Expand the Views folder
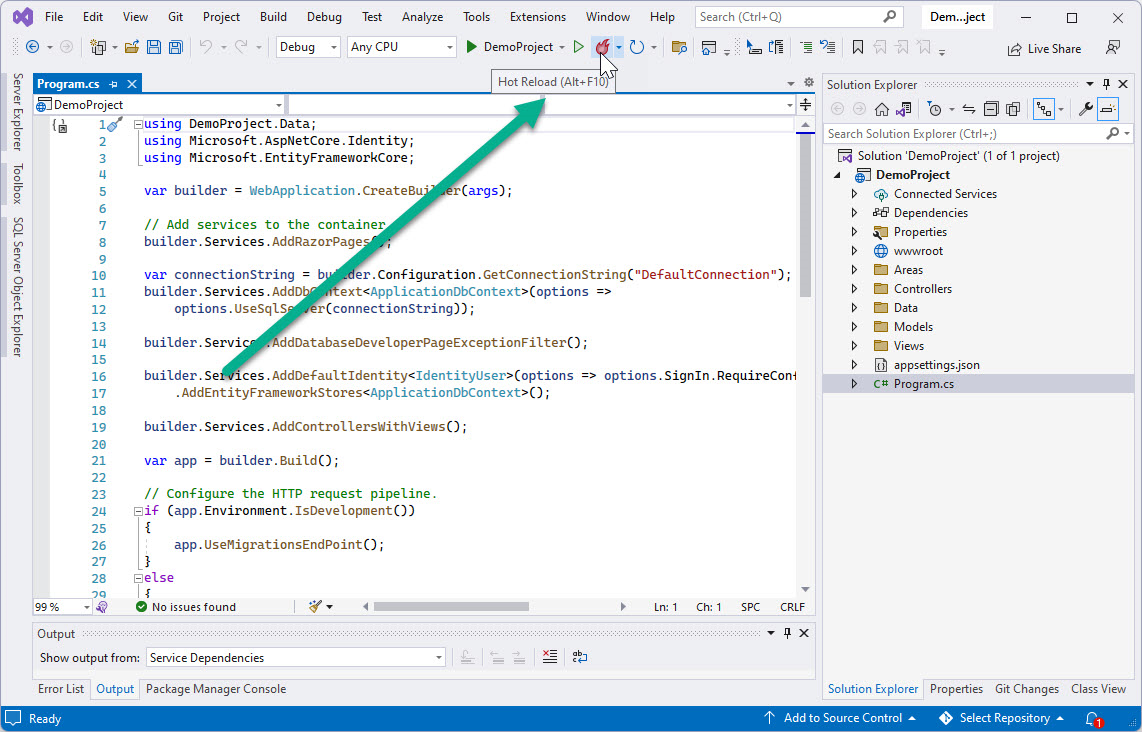Screen dimensions: 1142x732 [x=854, y=346]
